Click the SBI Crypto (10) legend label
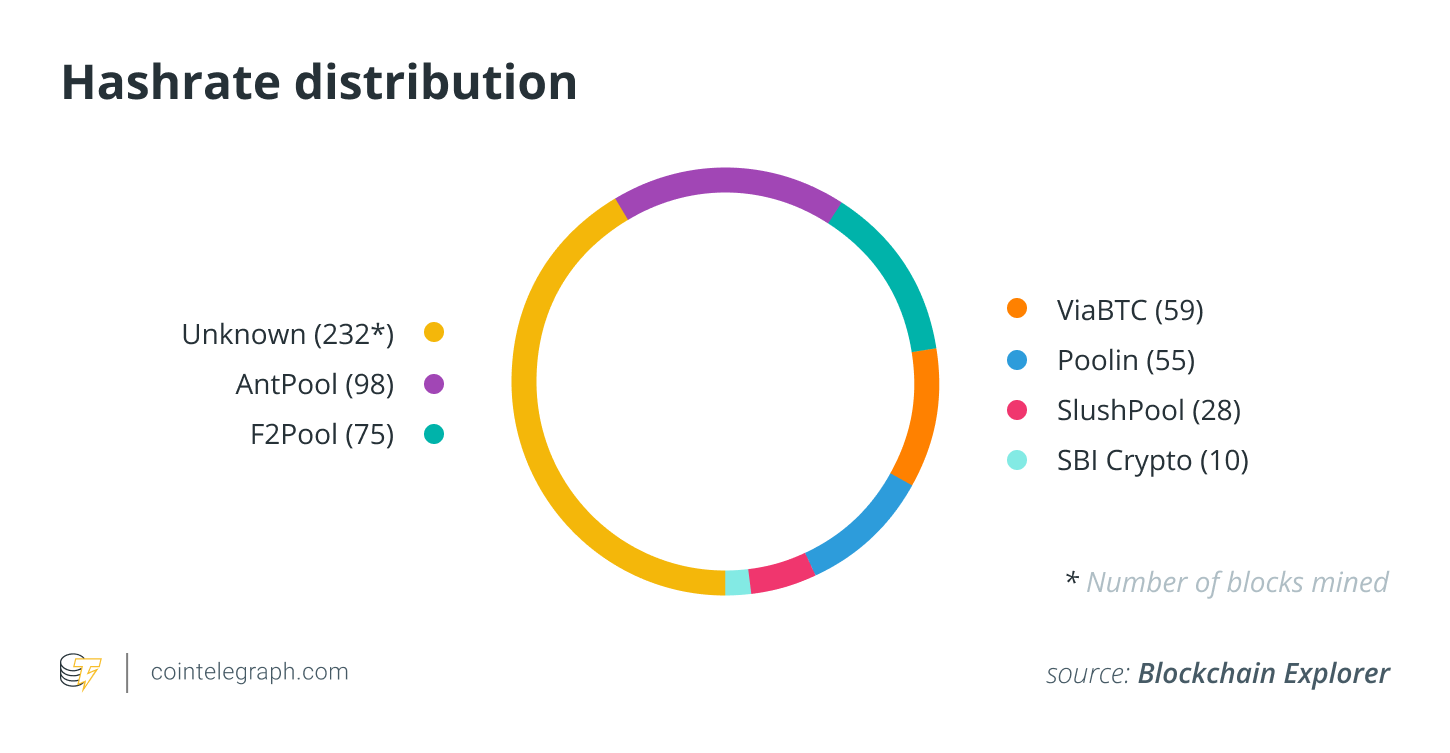Viewport: 1450px width, 753px height. (x=1152, y=461)
